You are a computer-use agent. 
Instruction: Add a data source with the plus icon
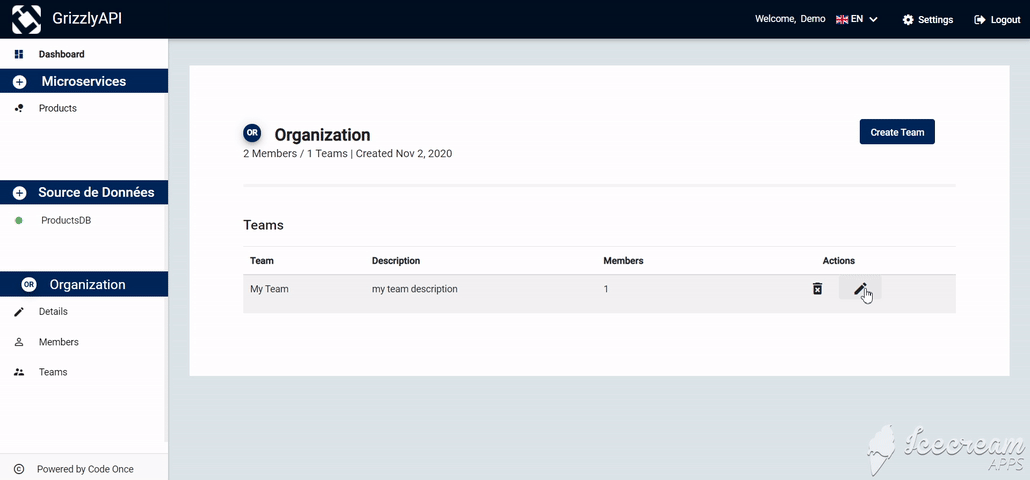click(19, 193)
